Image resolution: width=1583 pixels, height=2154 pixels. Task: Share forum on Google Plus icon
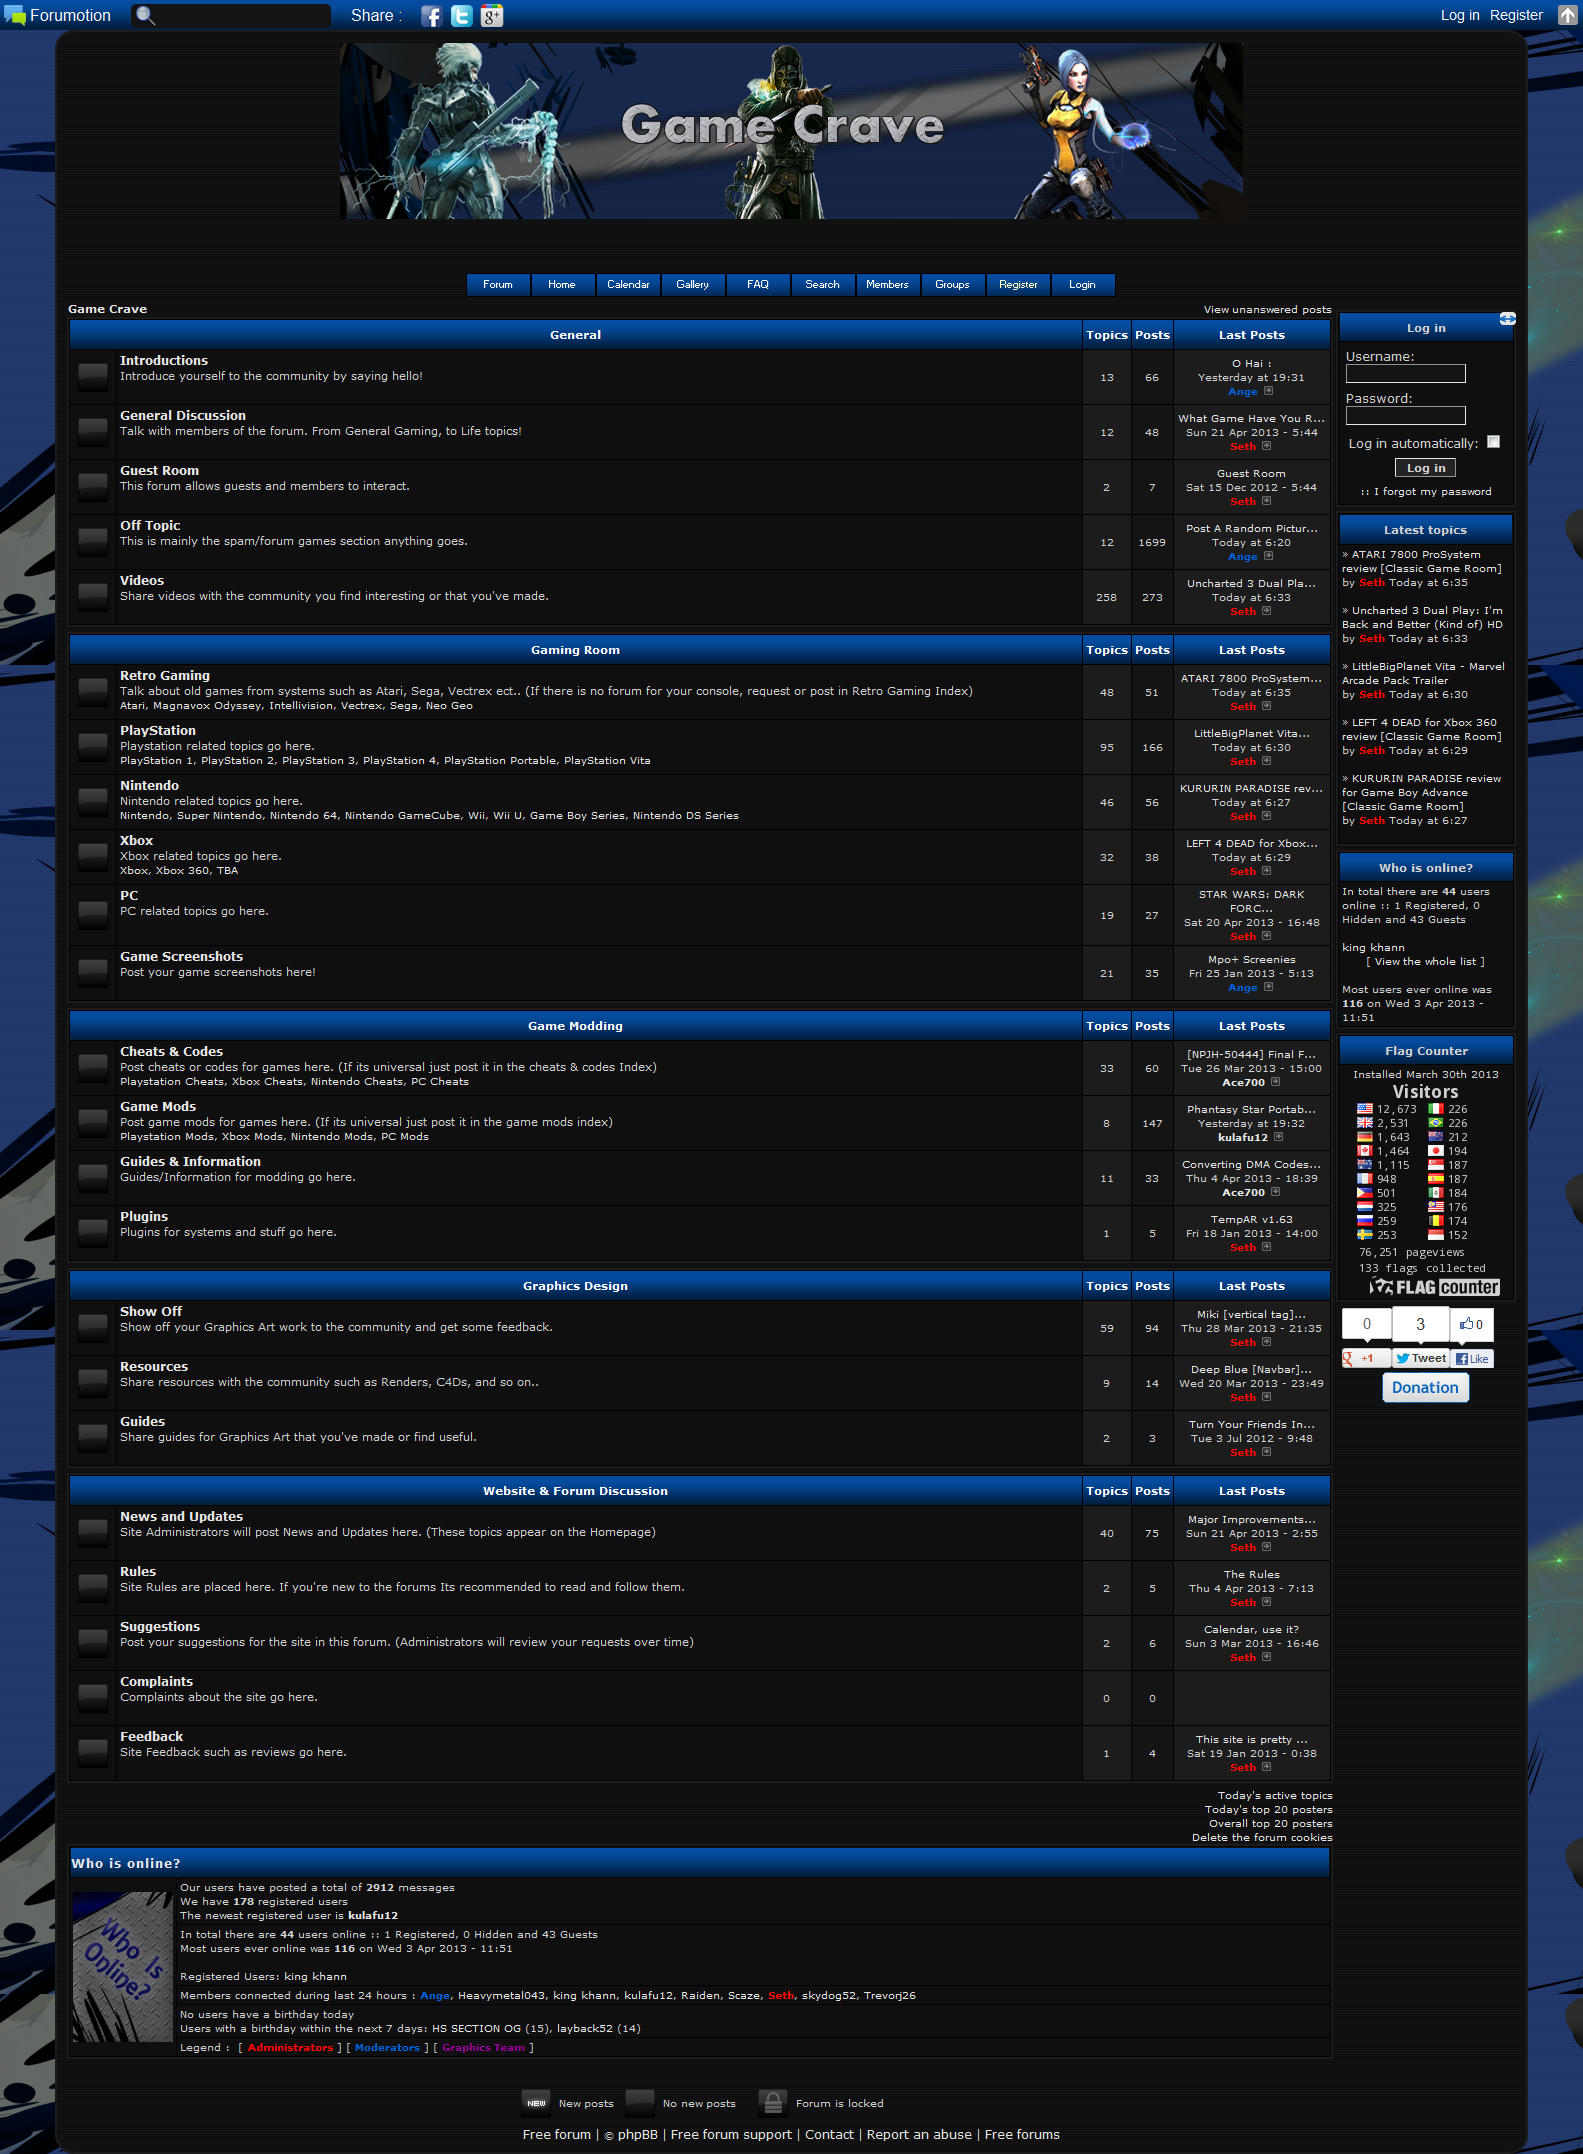pyautogui.click(x=491, y=16)
